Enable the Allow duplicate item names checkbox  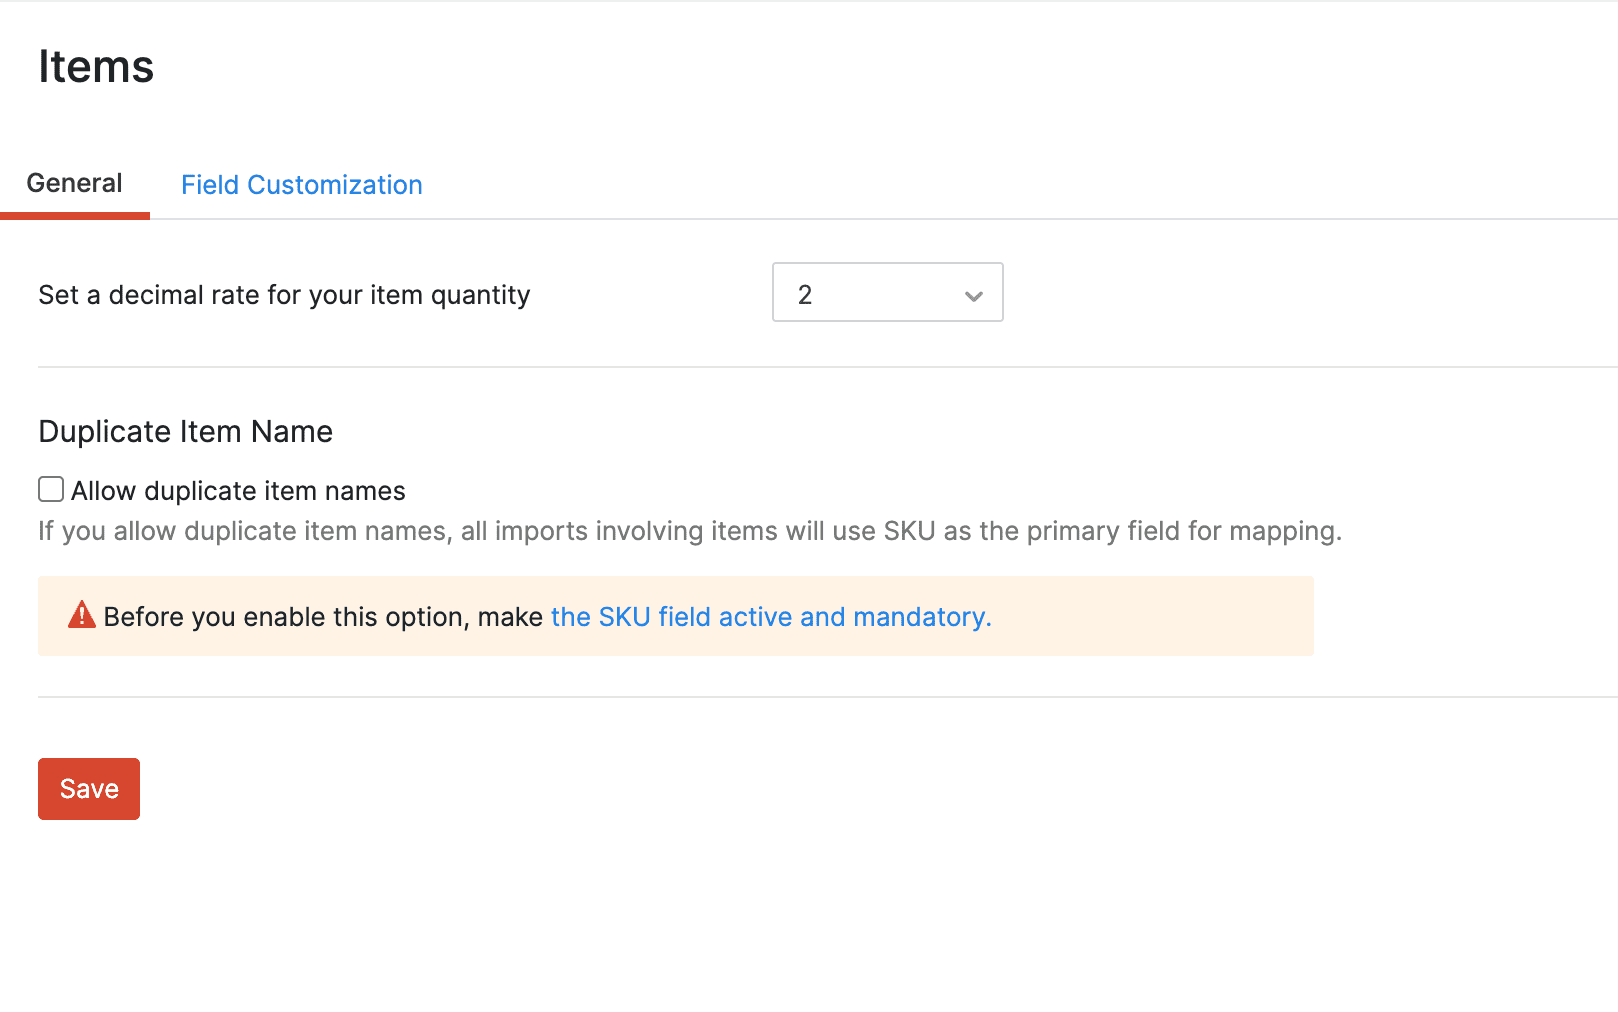coord(51,489)
